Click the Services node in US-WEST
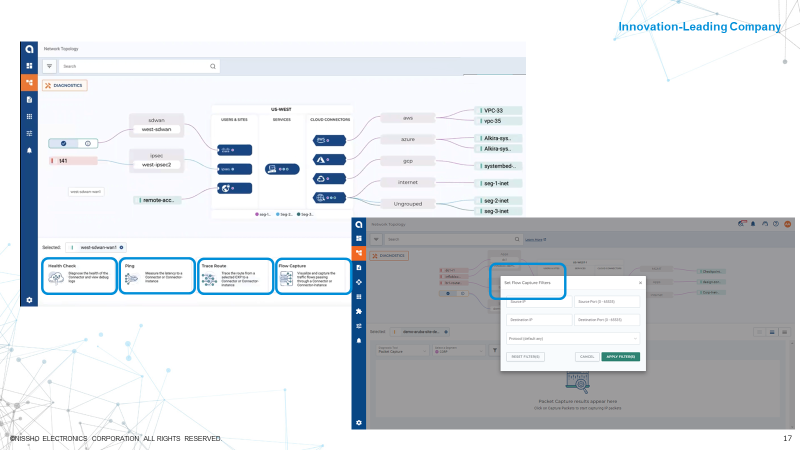This screenshot has height=450, width=800. (x=282, y=169)
